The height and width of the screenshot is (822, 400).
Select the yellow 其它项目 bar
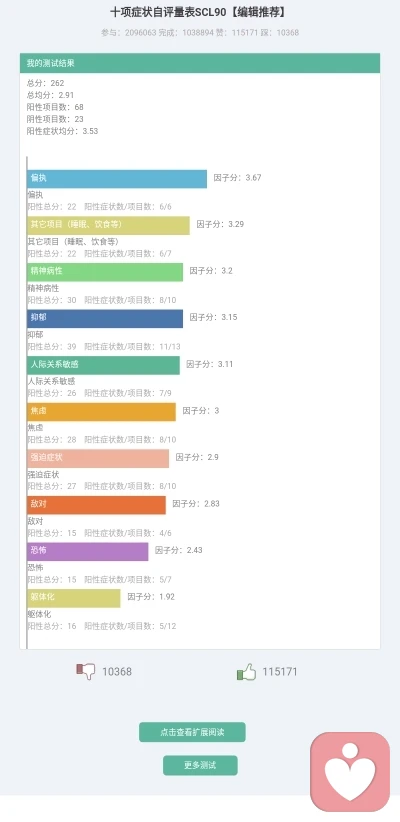[x=109, y=225]
